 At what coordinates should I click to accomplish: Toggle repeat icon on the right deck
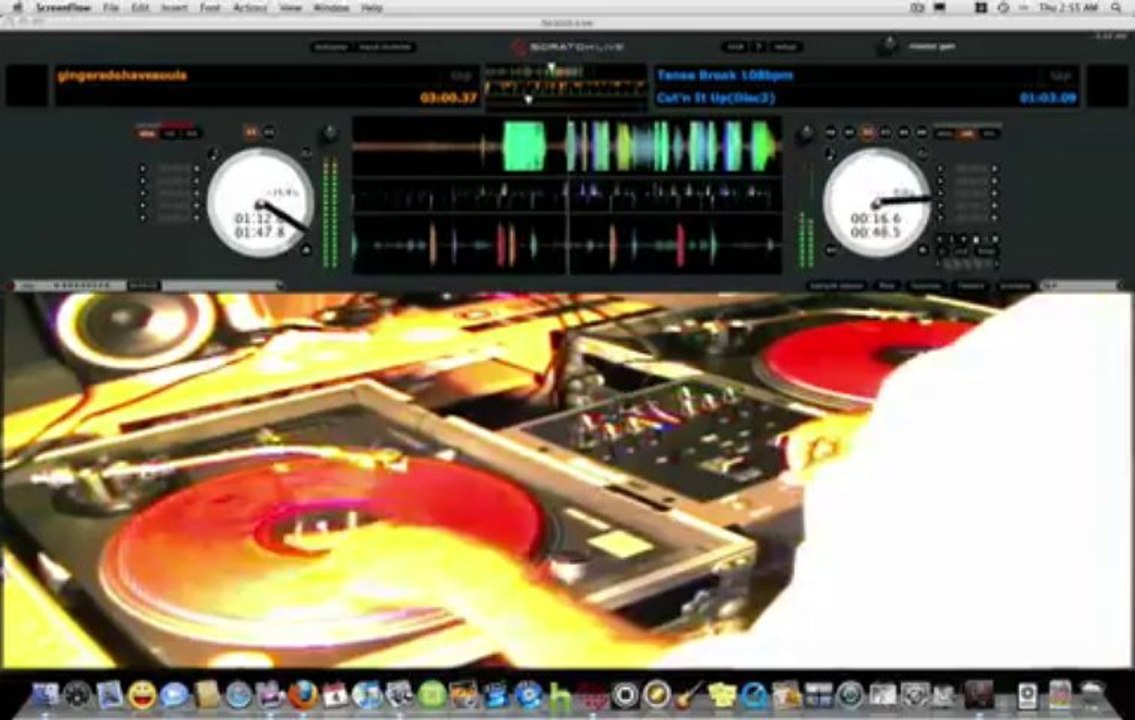tap(922, 153)
